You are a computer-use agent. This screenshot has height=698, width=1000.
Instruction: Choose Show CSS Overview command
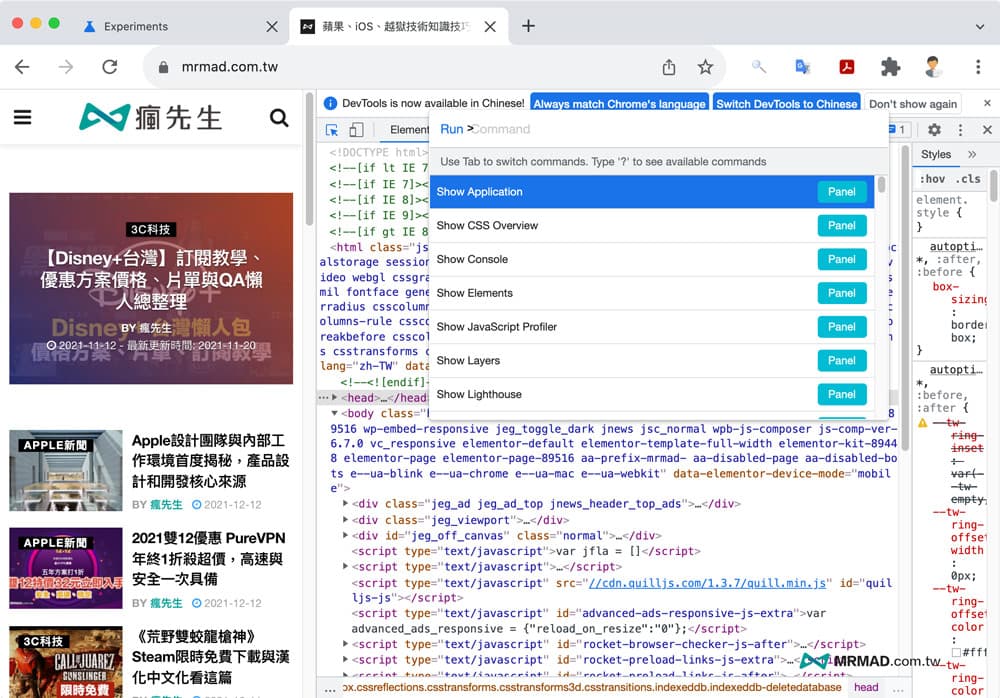(x=652, y=226)
